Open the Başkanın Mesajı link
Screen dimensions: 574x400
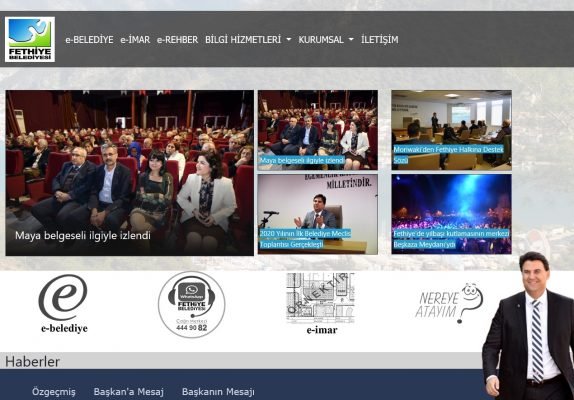tap(218, 392)
